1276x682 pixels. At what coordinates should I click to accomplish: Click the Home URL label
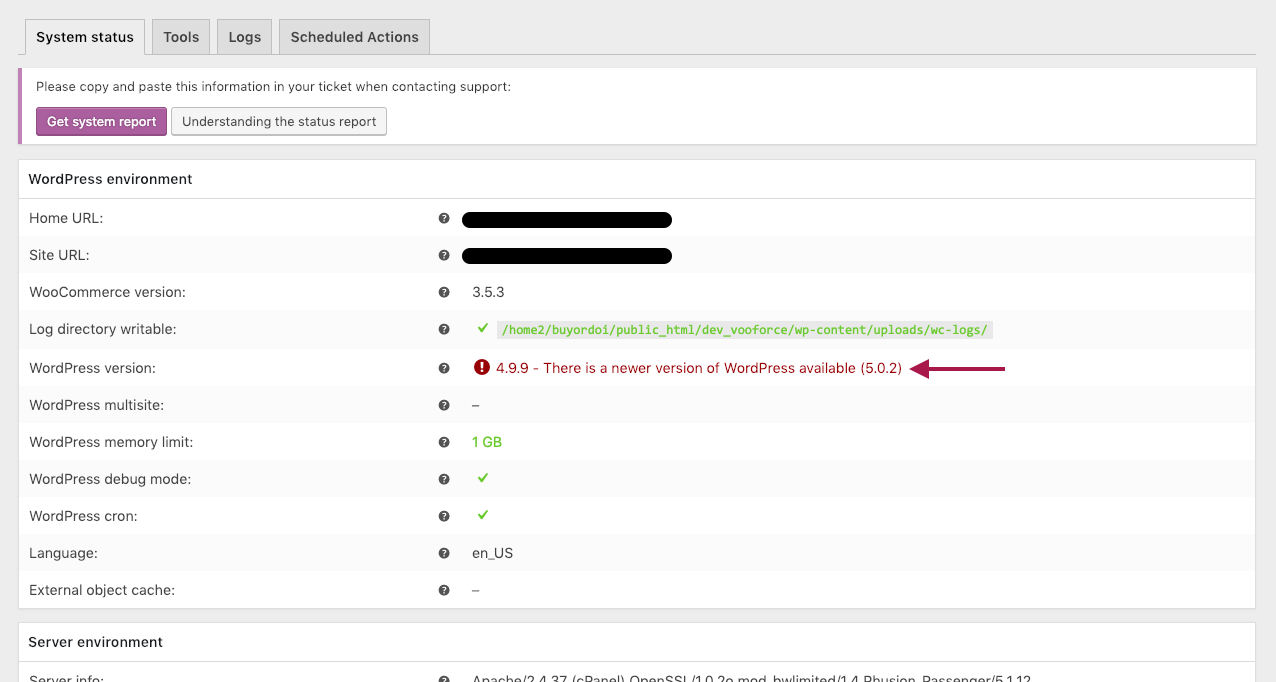66,218
